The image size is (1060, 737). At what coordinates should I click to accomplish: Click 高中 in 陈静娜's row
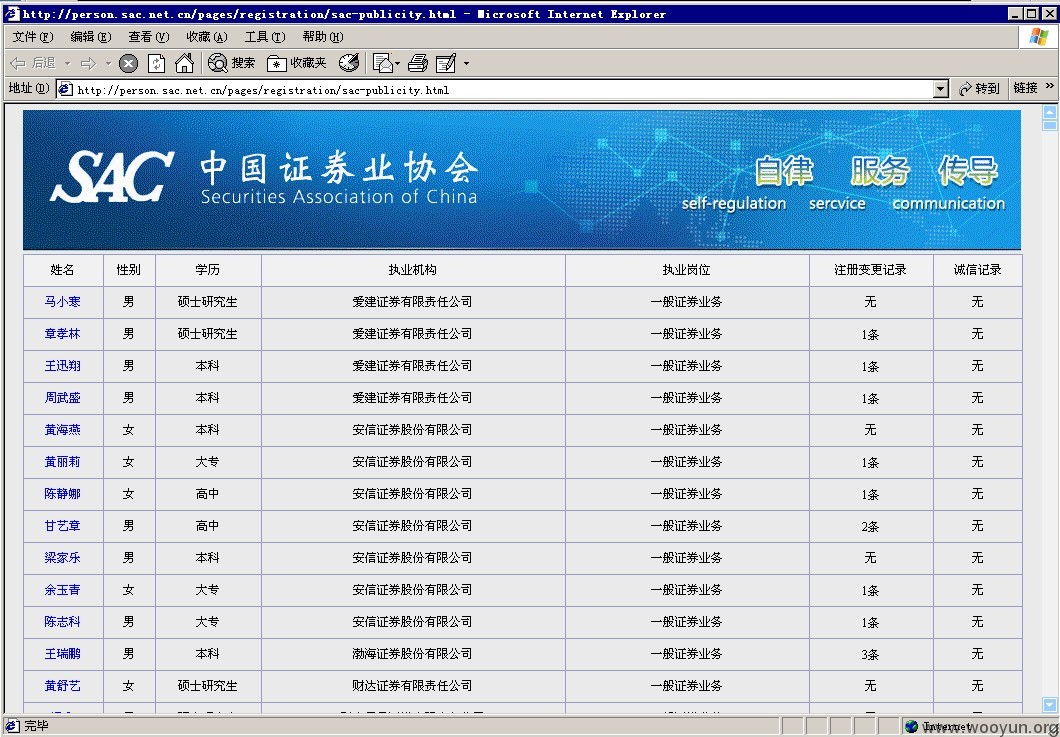(208, 494)
